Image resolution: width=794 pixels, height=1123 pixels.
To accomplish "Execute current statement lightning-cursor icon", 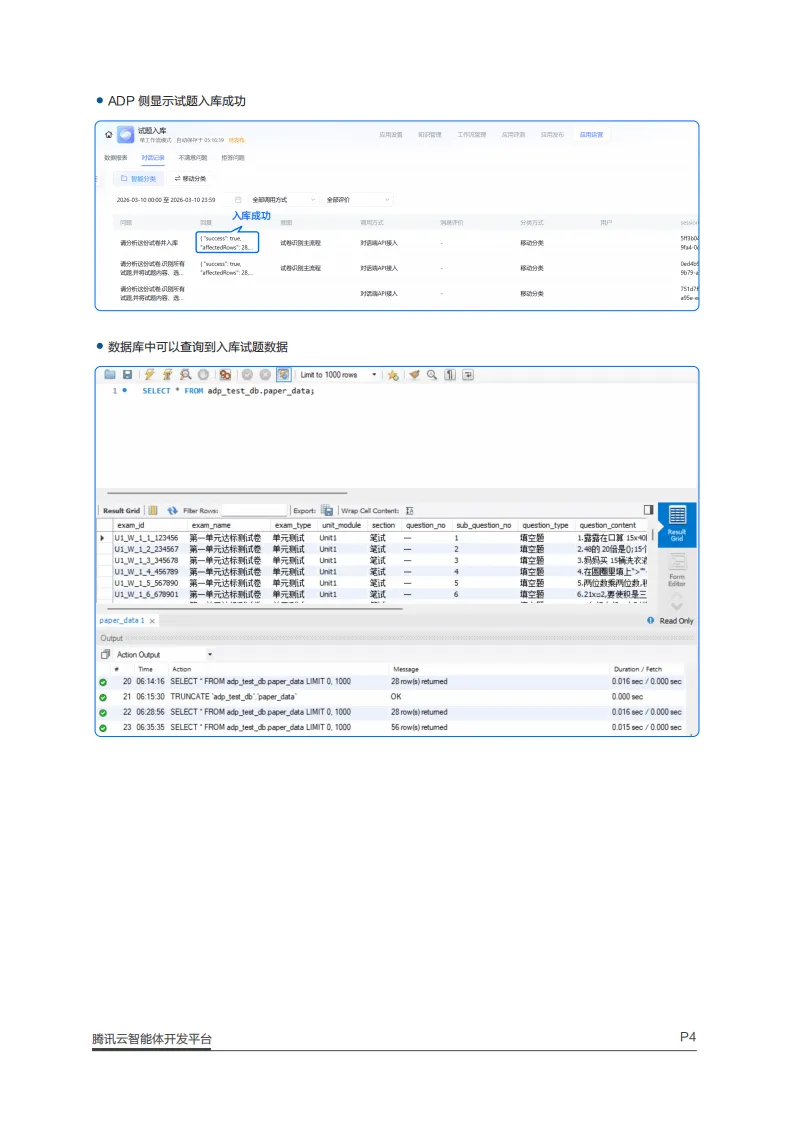I will (168, 375).
